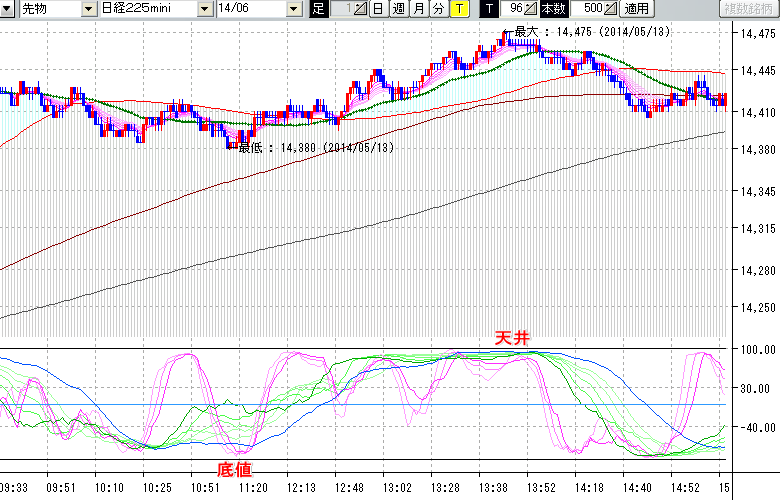
Task: Switch chart to 週 (weekly) bars
Action: click(398, 9)
